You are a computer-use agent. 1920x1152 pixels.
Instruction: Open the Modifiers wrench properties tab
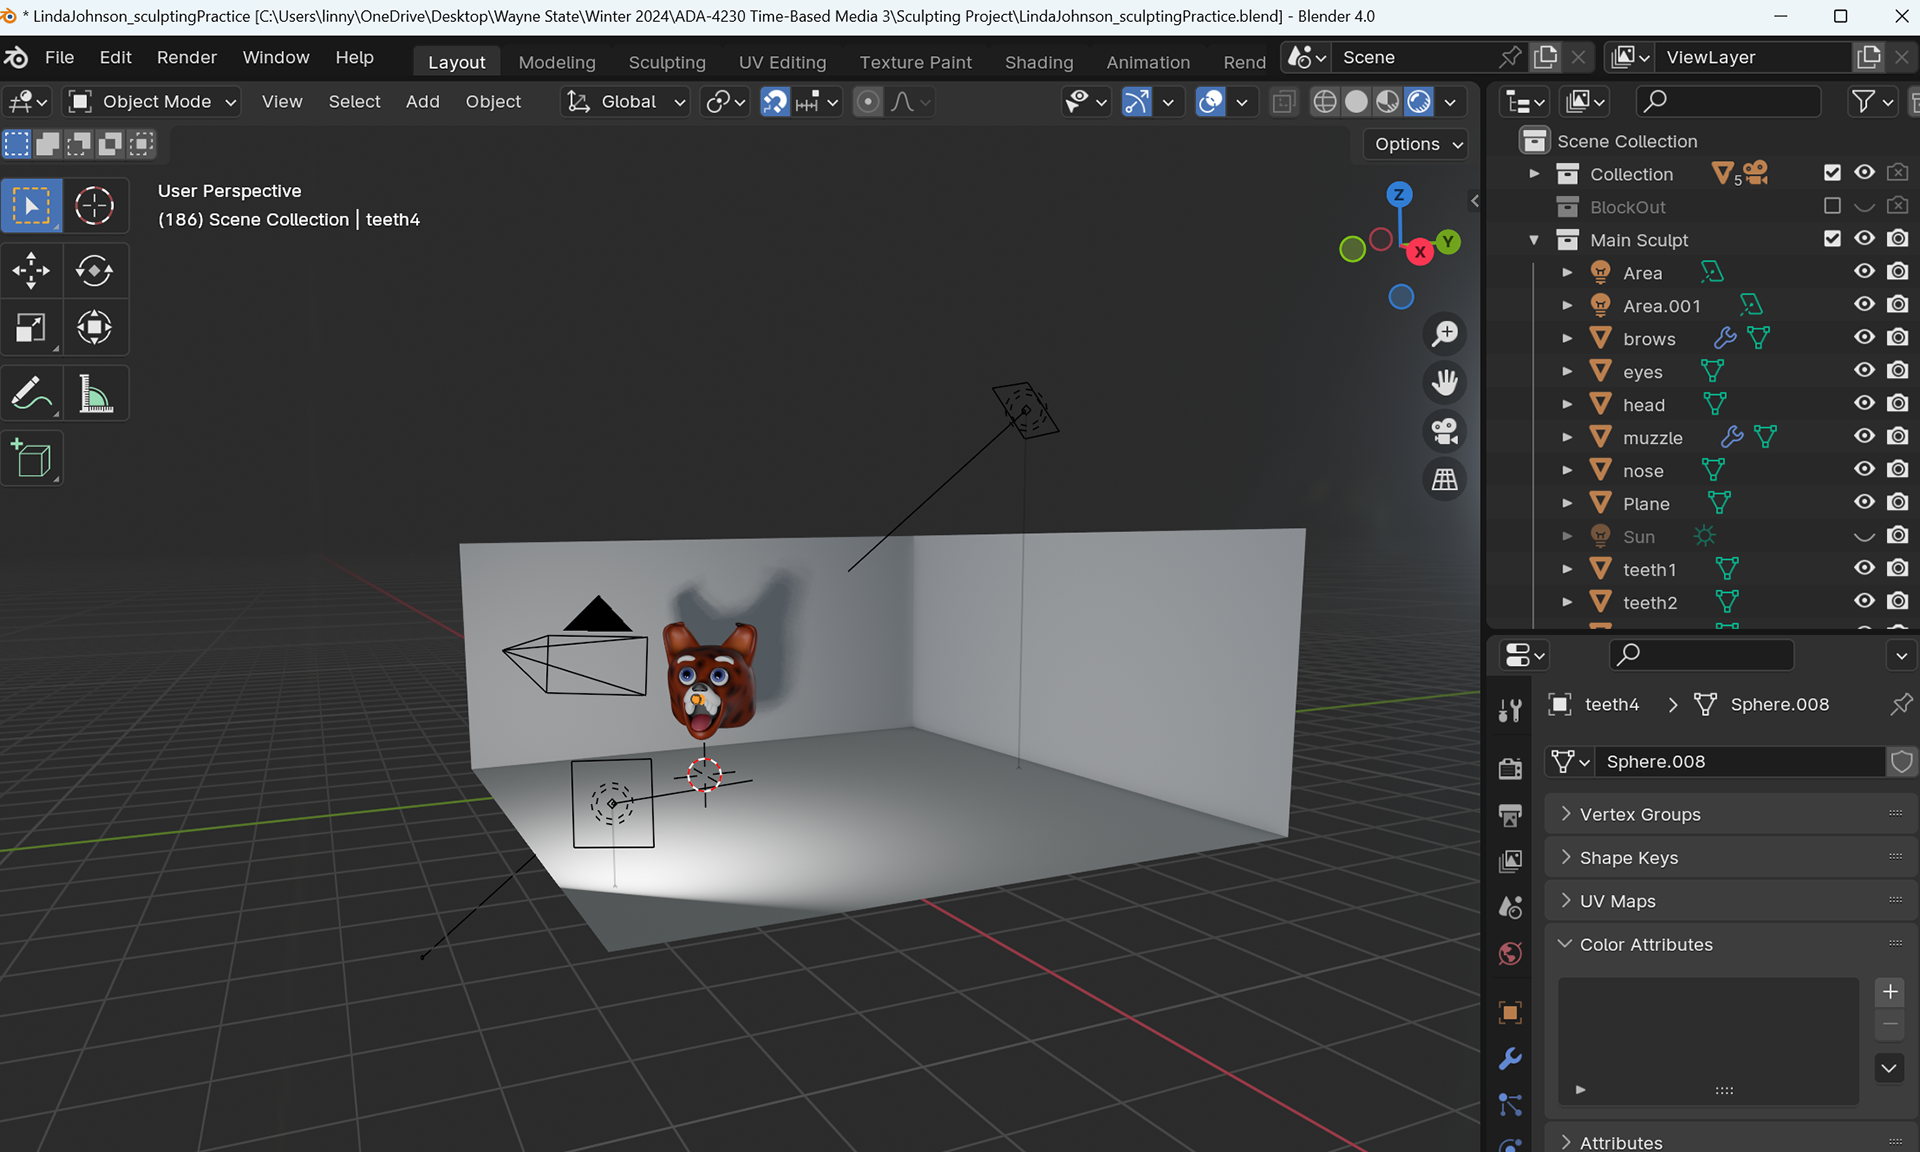tap(1510, 1058)
